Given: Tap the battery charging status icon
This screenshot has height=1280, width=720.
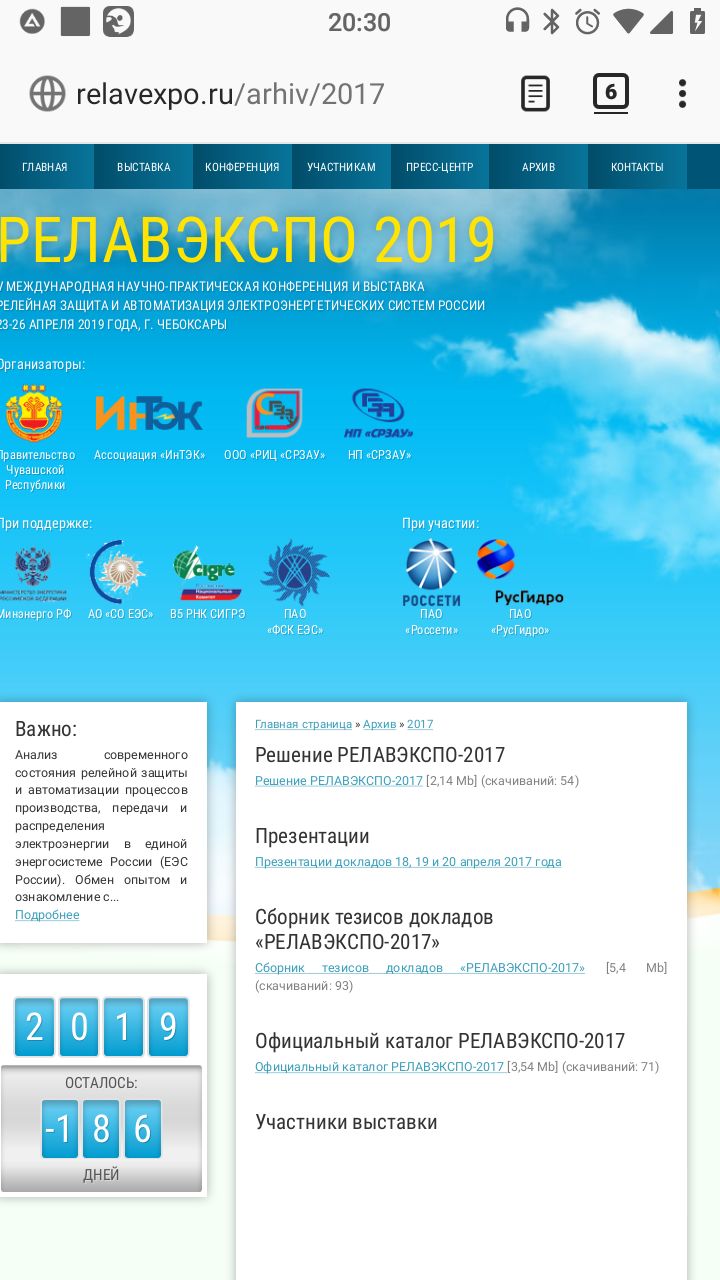Looking at the screenshot, I should point(697,21).
